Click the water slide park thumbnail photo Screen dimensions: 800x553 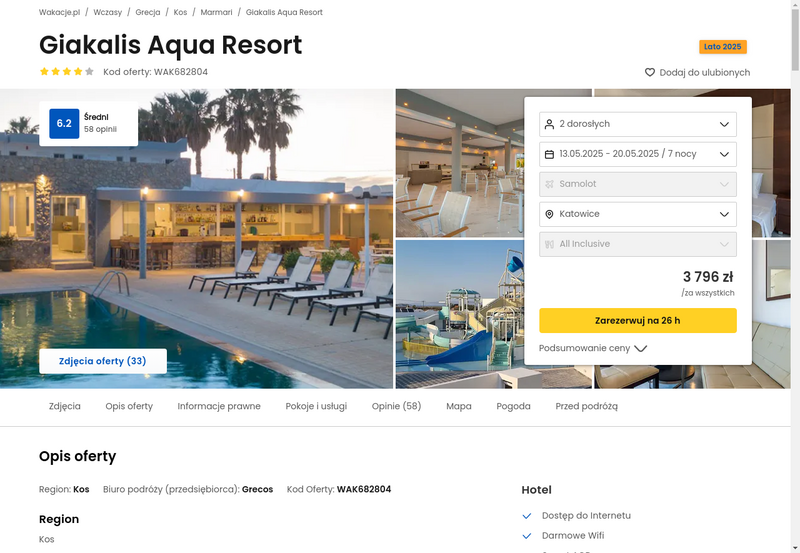[x=460, y=314]
